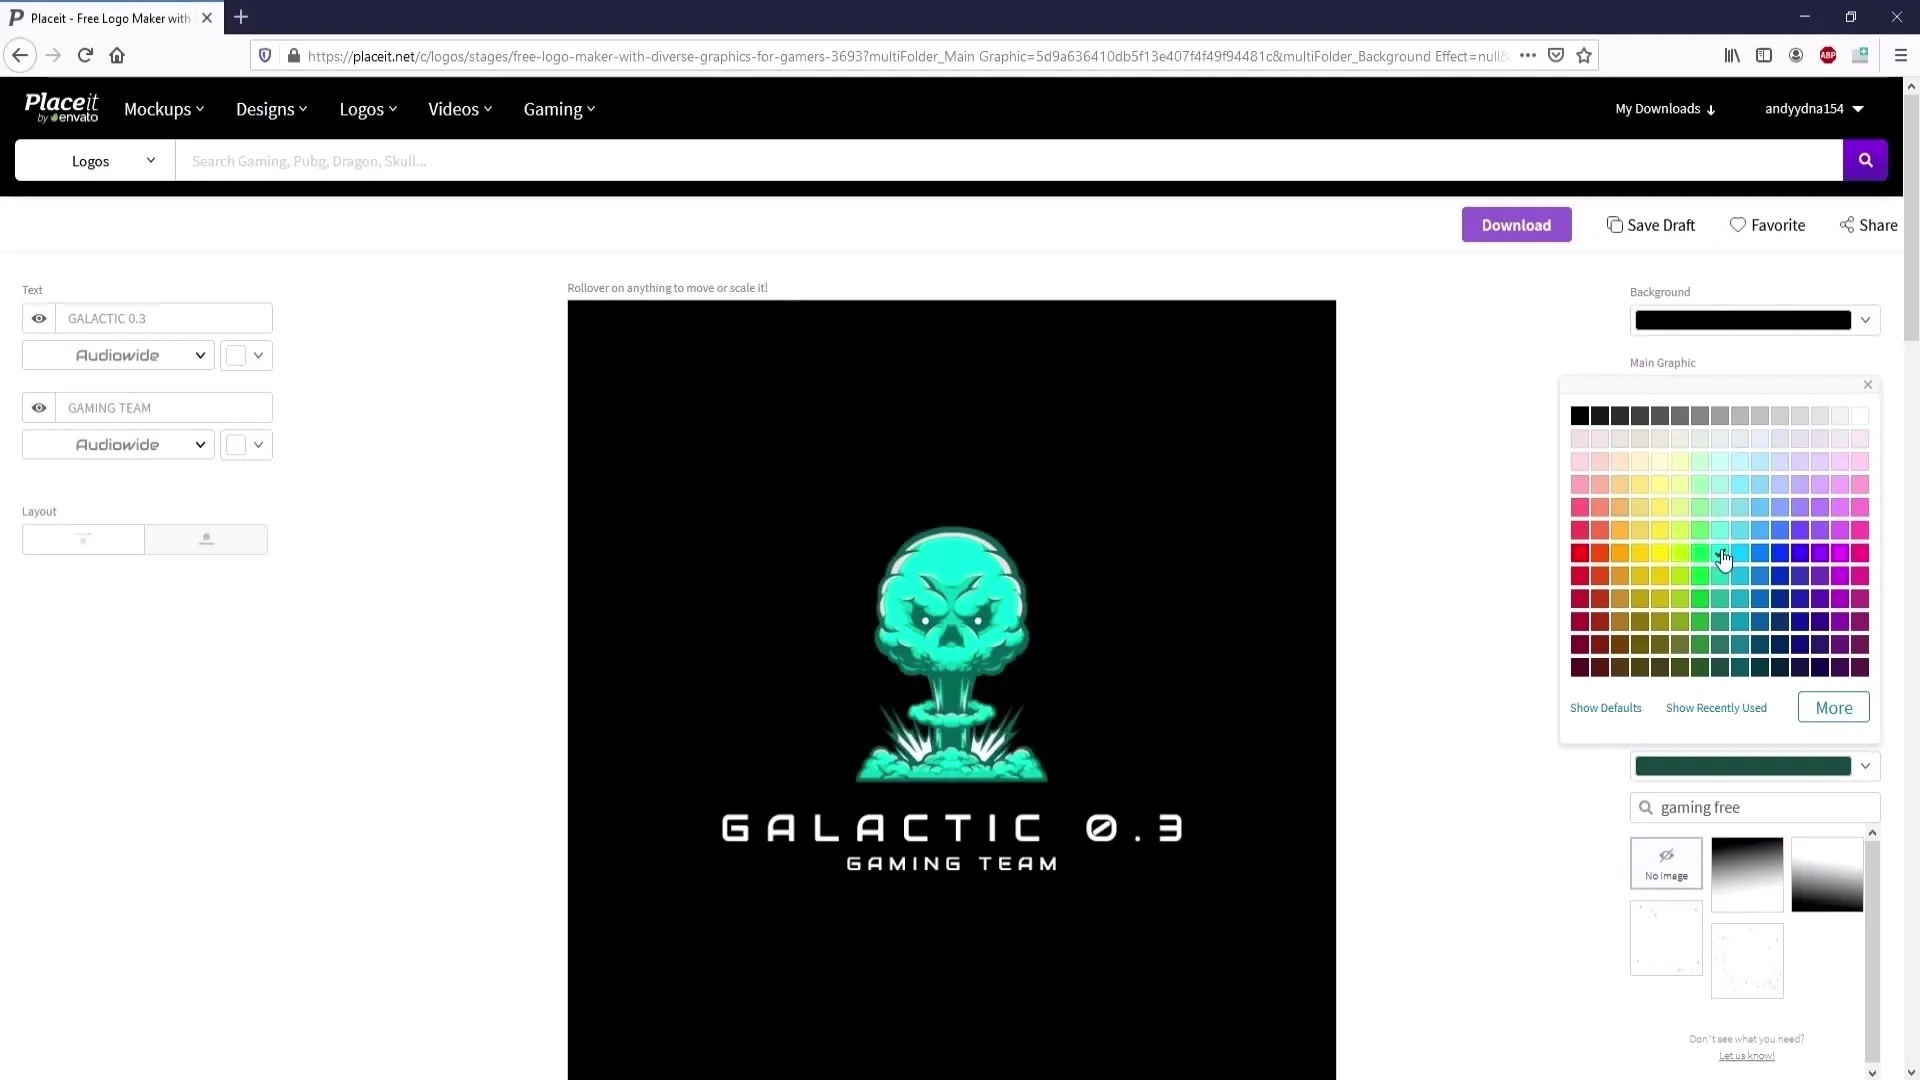Click the main graphic color dropdown expander

(1866, 765)
